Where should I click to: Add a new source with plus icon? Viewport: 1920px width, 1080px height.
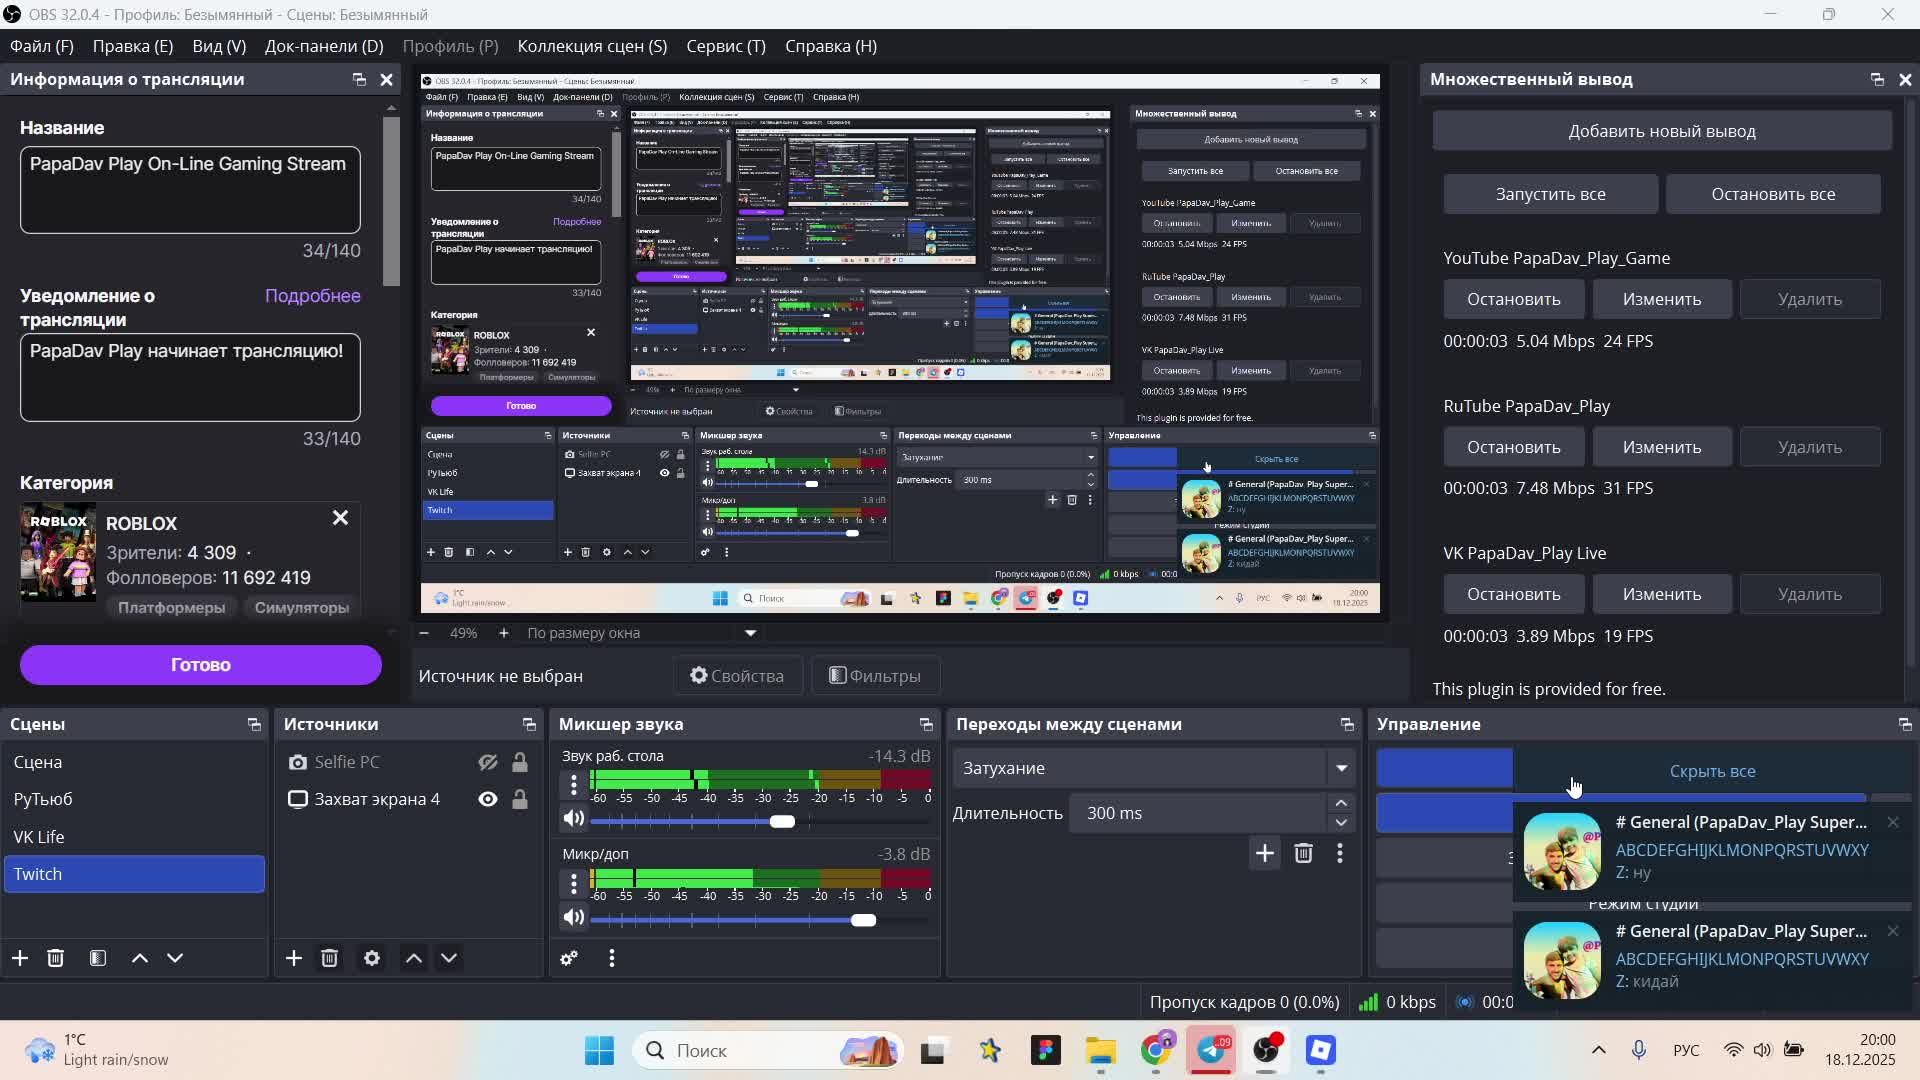(x=293, y=958)
